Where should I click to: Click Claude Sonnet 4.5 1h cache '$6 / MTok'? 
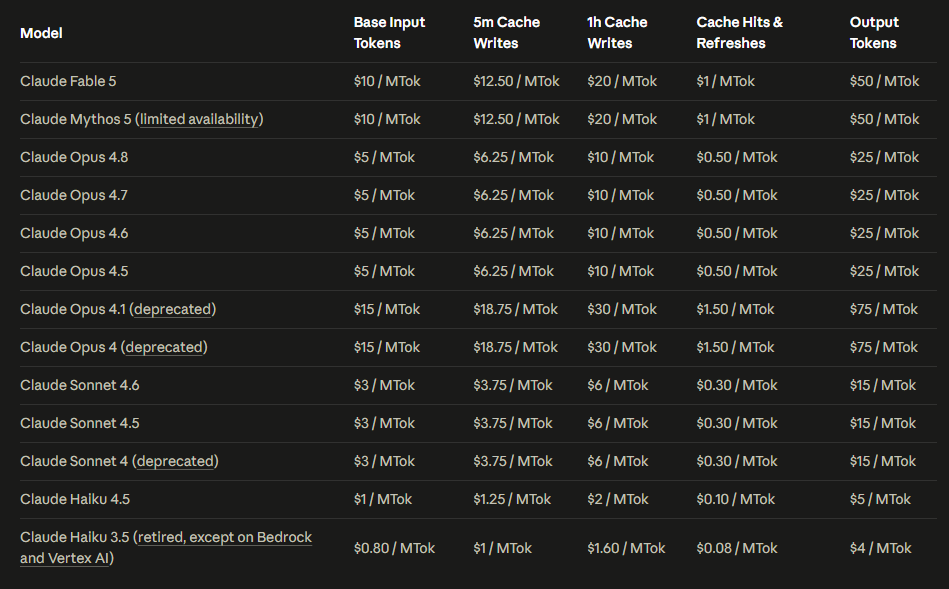pyautogui.click(x=617, y=423)
